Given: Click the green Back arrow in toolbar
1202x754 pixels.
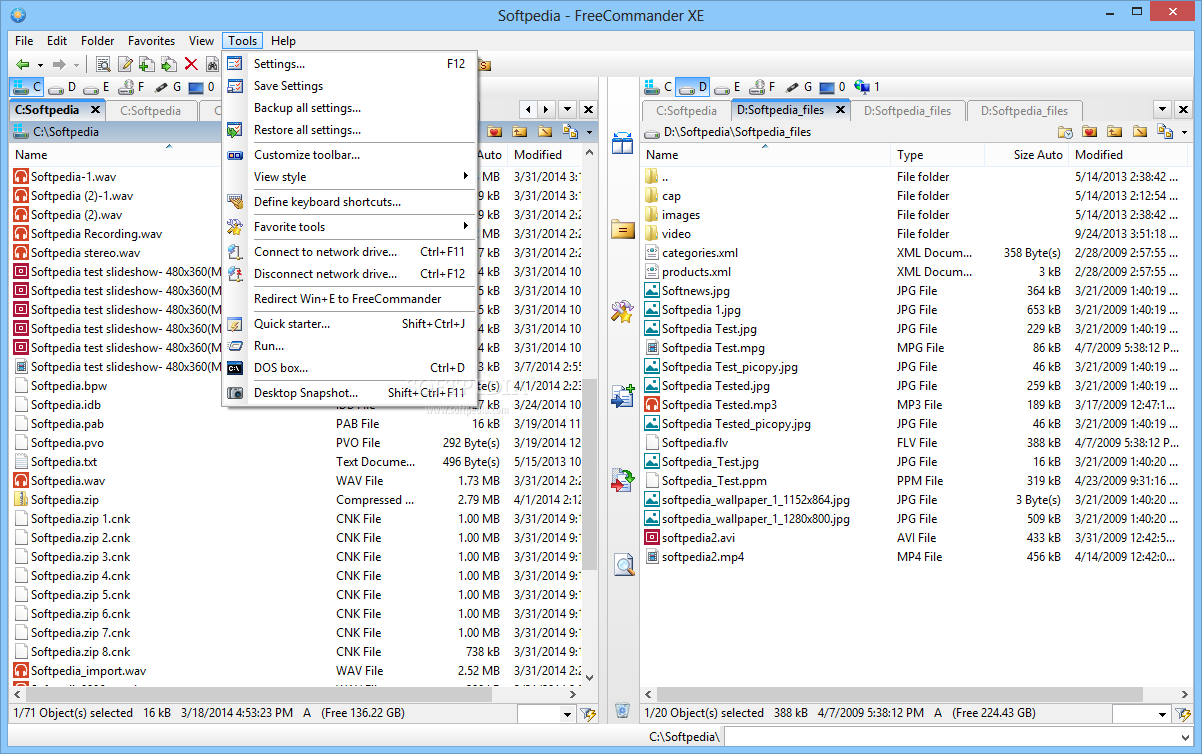Looking at the screenshot, I should click(22, 64).
